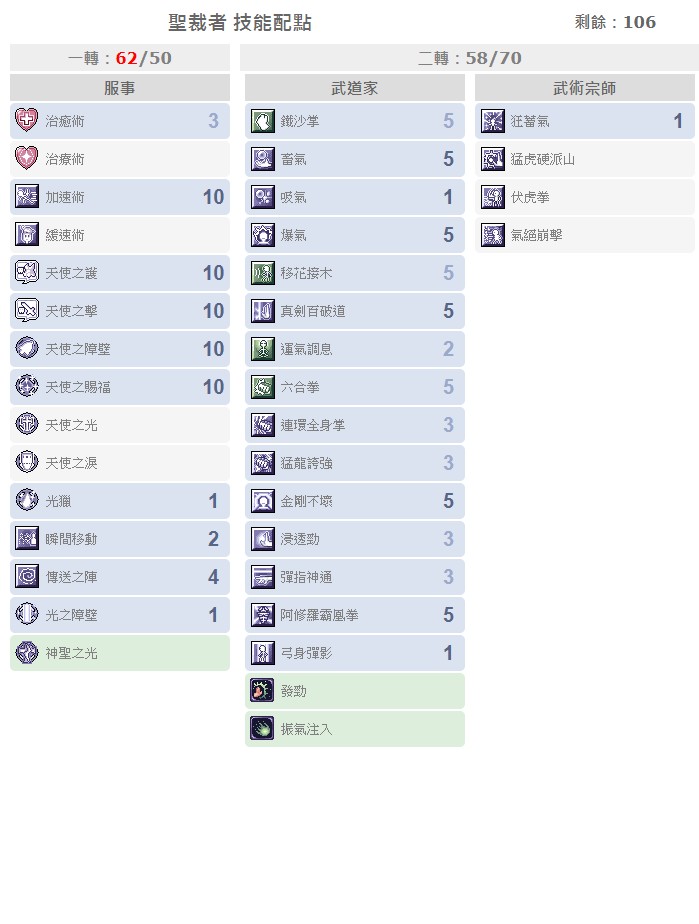Screen dimensions: 699x924
Task: Choose the 鐵沙掌 skill icon
Action: click(262, 121)
